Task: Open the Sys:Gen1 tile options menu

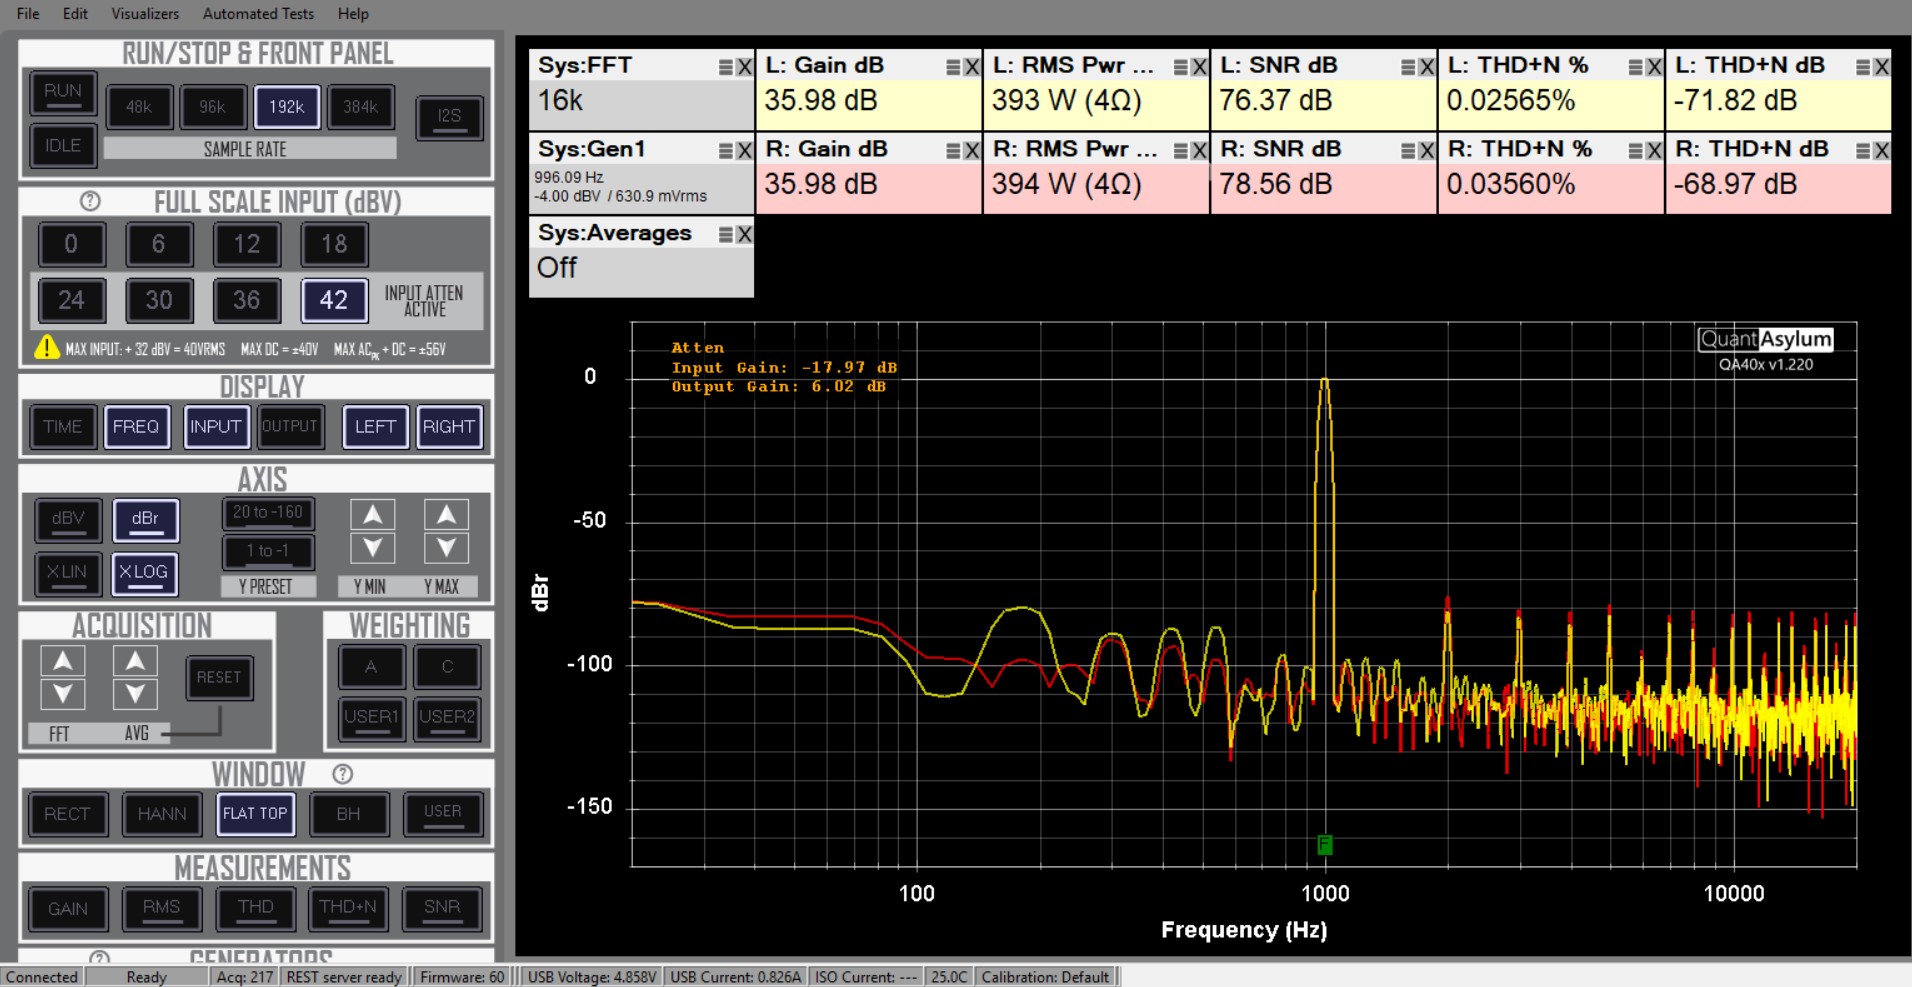Action: (726, 151)
